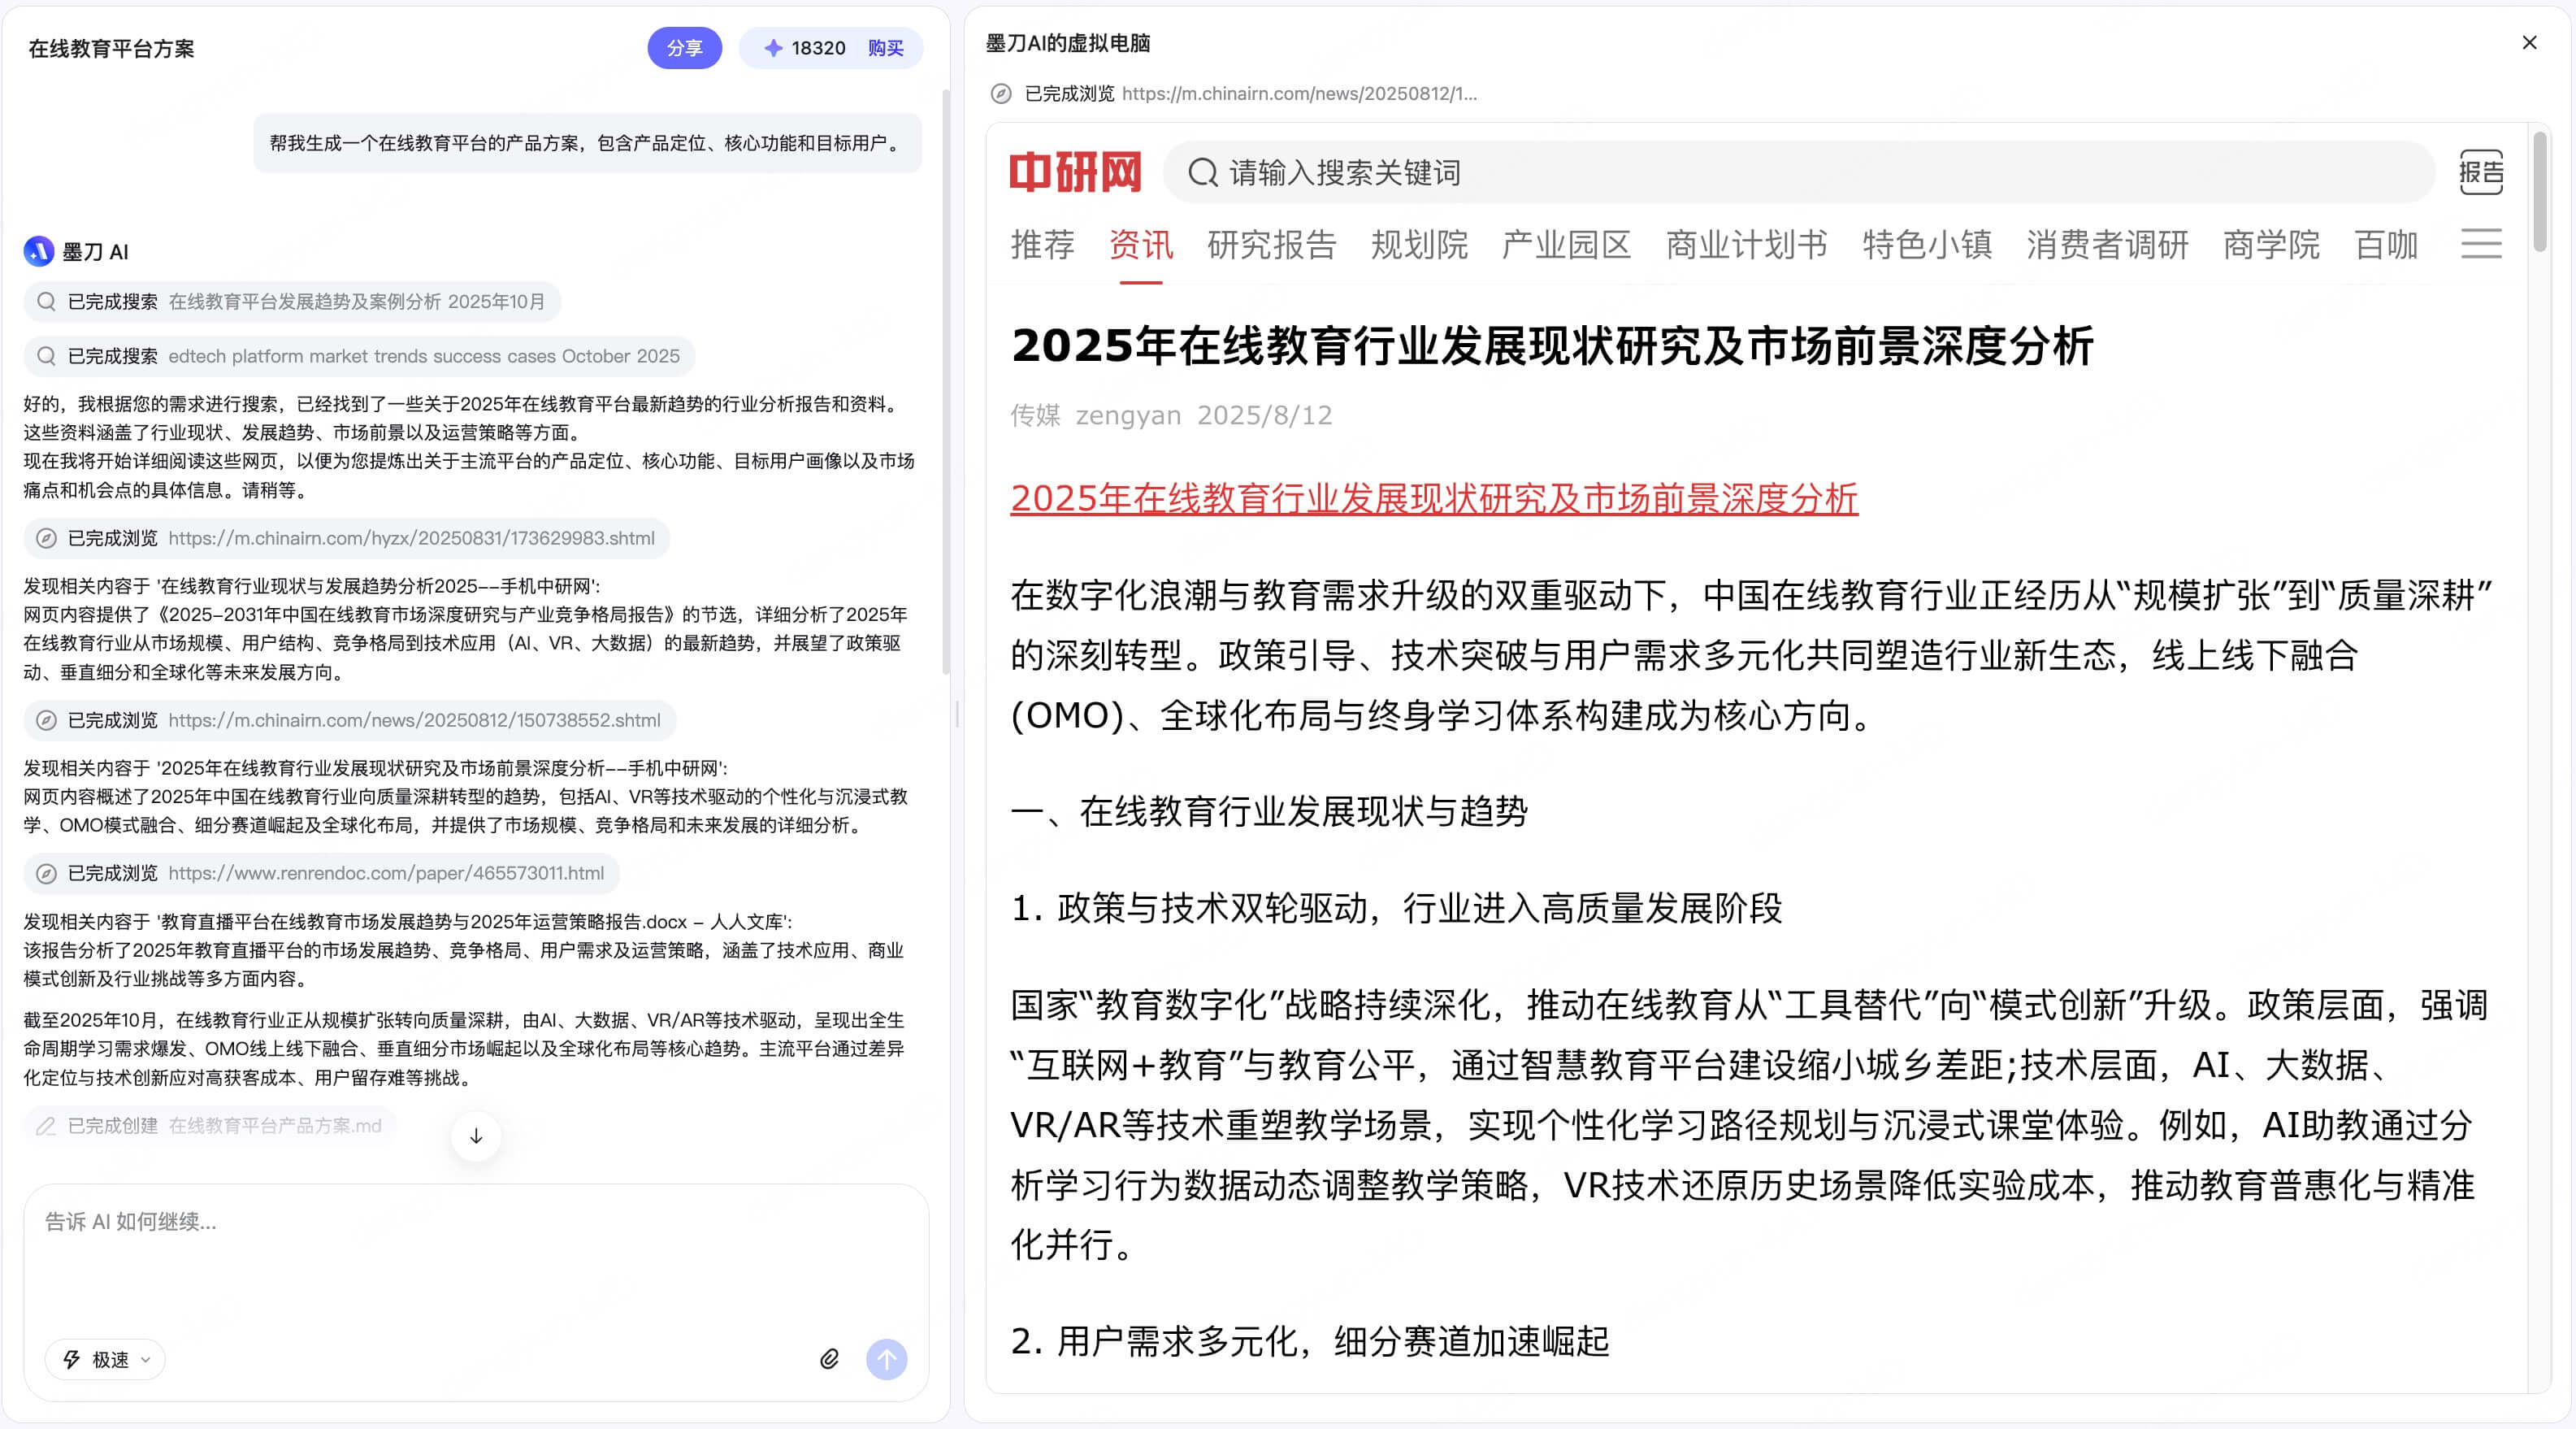Click the credits sparkle icon near 18320
Viewport: 2576px width, 1429px height.
[773, 48]
